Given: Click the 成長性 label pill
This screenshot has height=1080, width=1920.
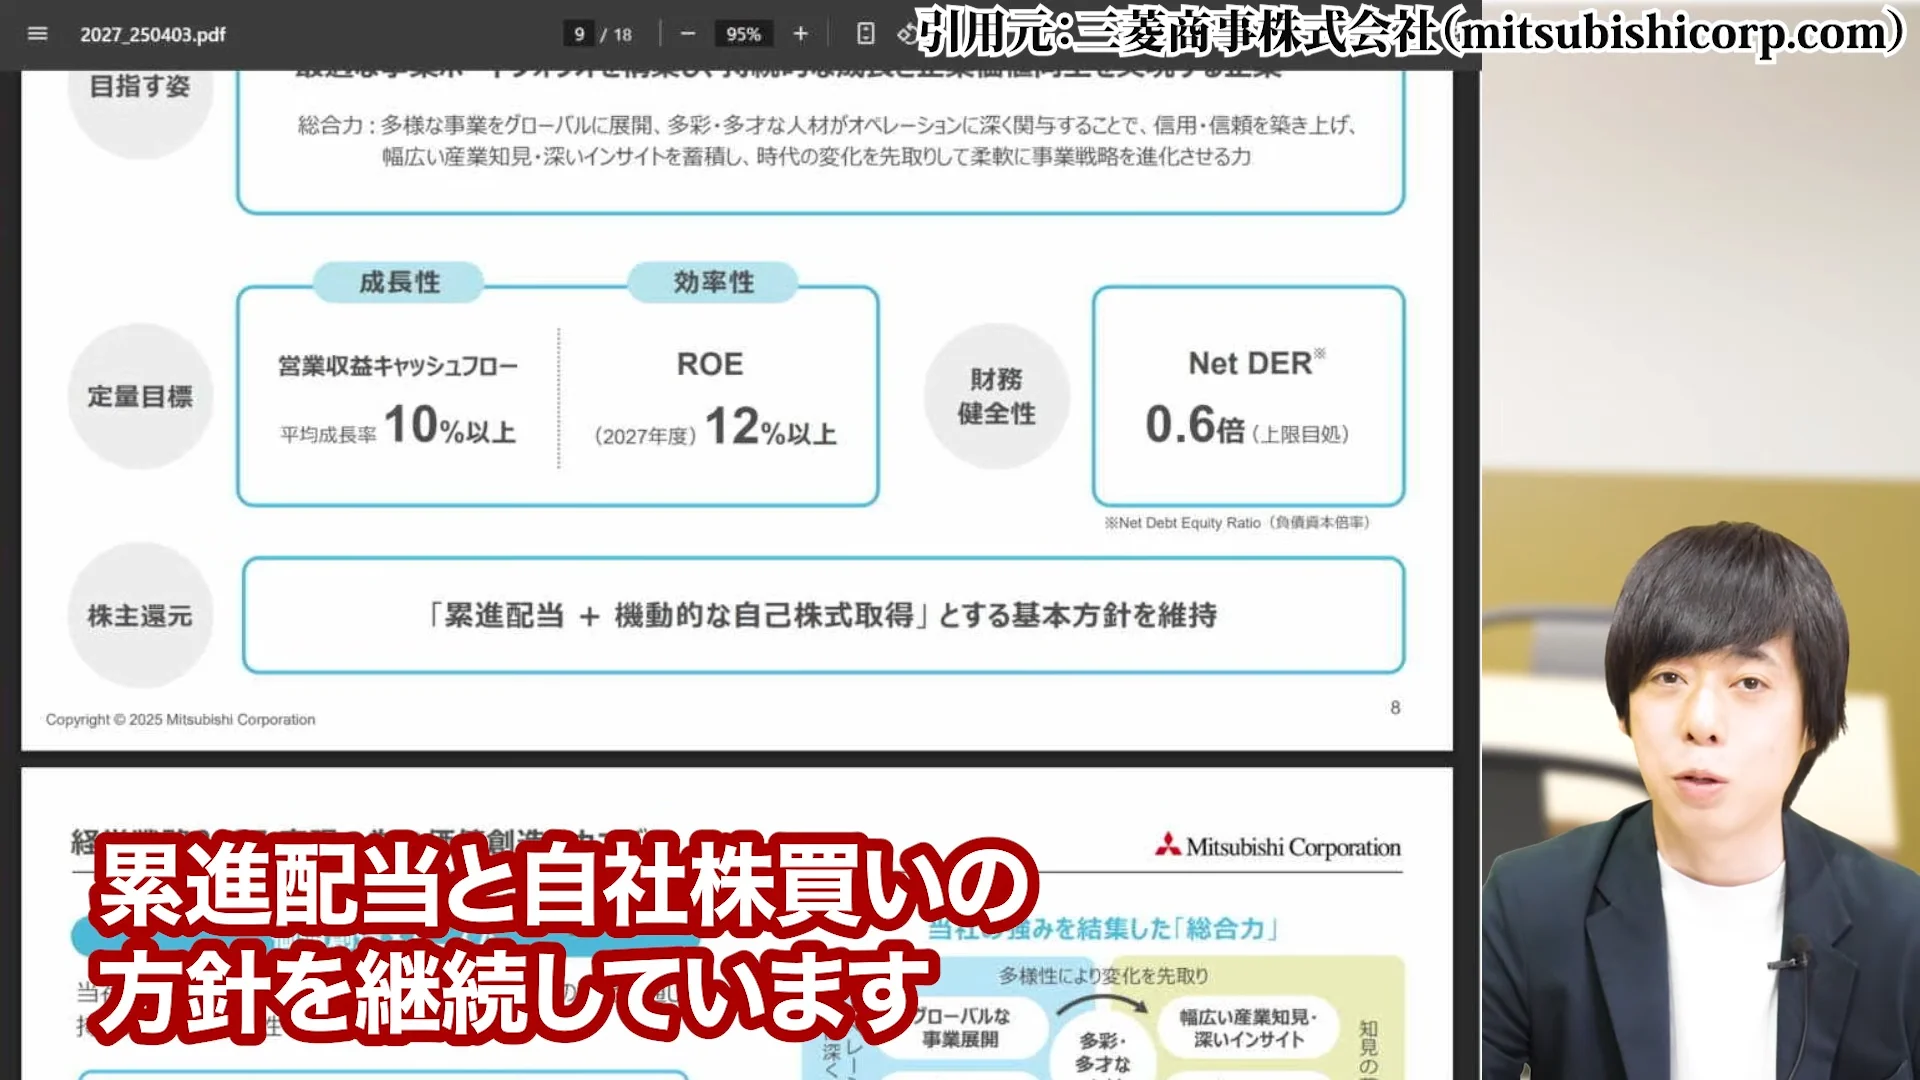Looking at the screenshot, I should point(399,282).
